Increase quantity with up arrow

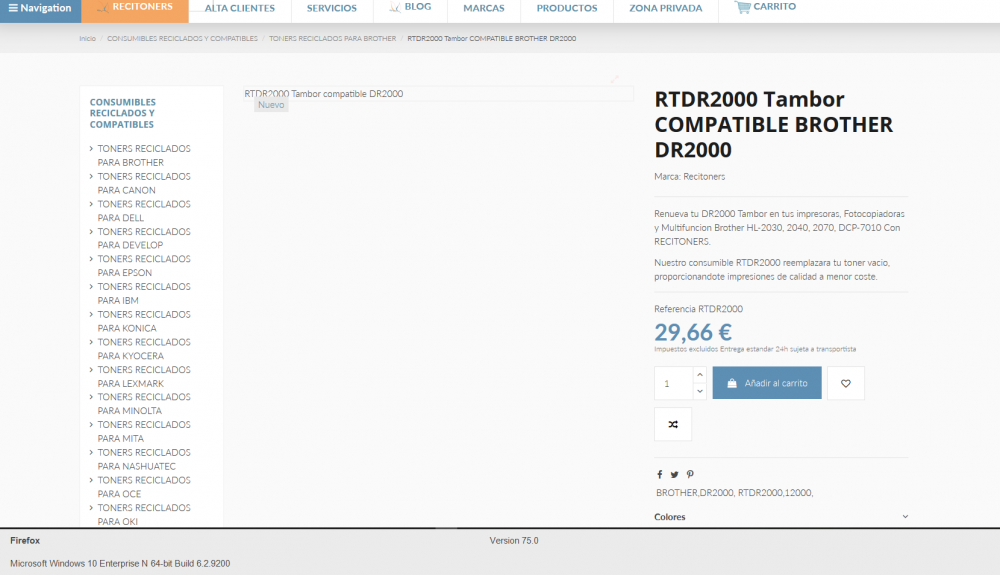click(x=700, y=375)
